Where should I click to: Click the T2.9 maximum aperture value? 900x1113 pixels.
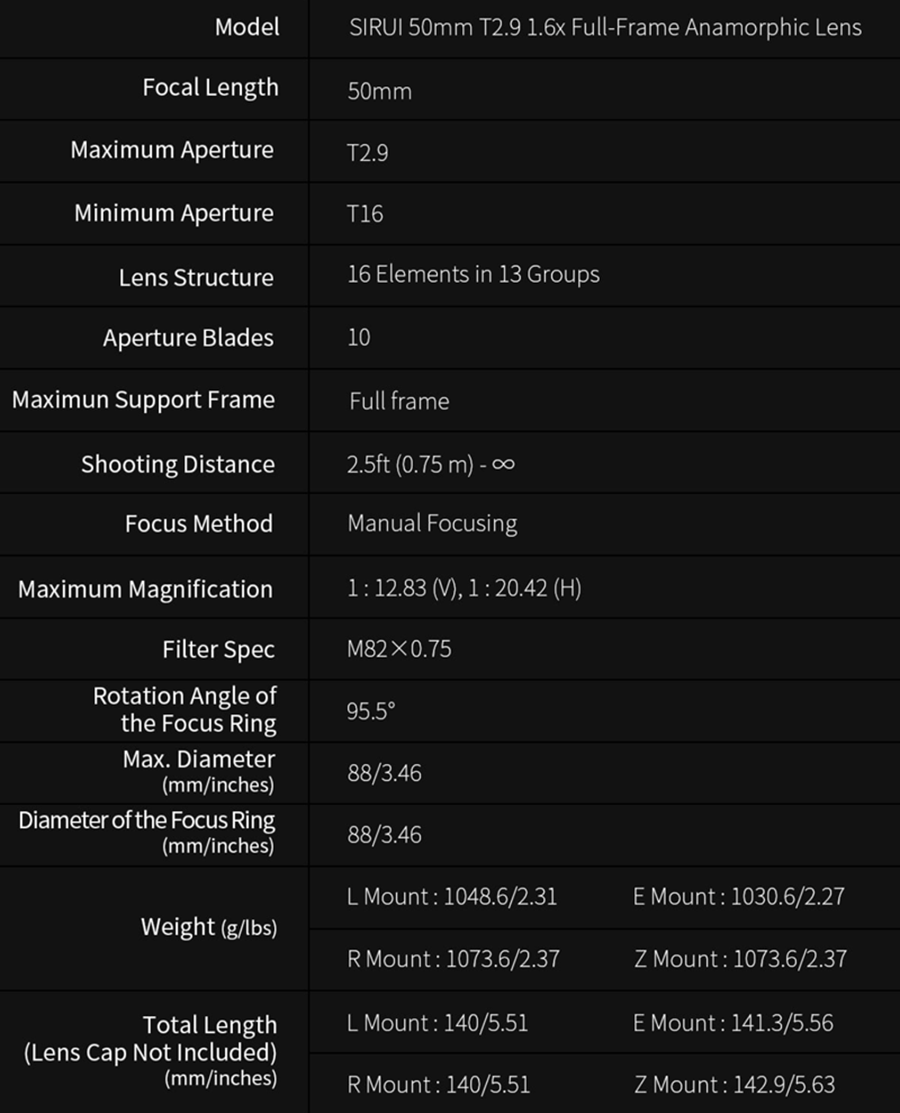[x=367, y=153]
